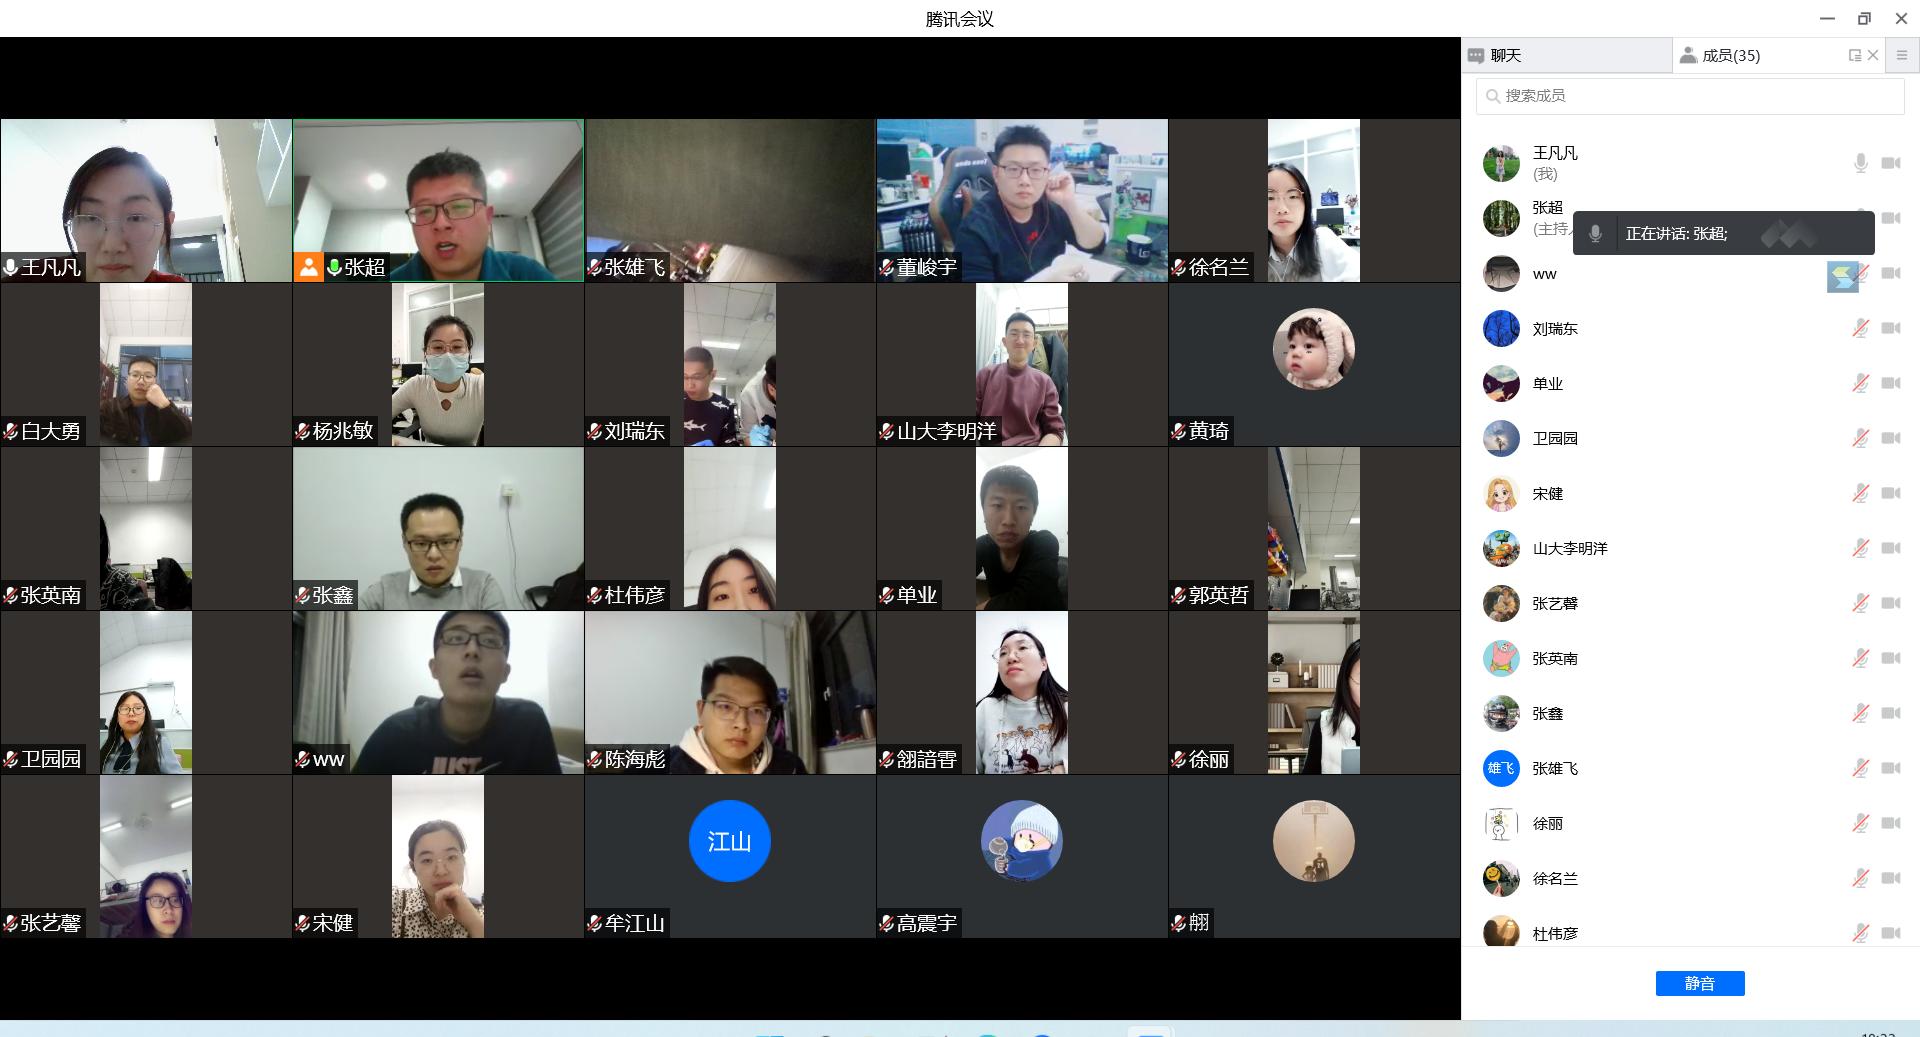Click the camera icon beside 单业 in list

tap(1890, 383)
